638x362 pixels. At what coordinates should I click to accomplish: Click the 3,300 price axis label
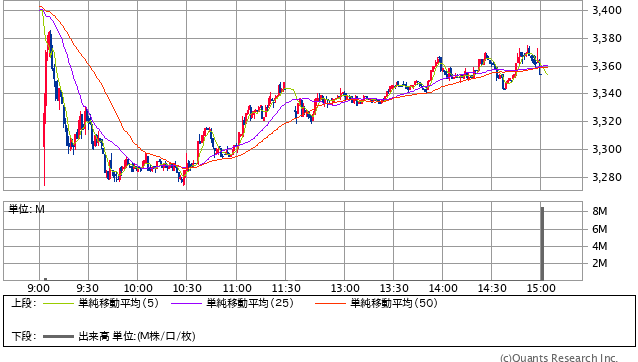click(607, 149)
